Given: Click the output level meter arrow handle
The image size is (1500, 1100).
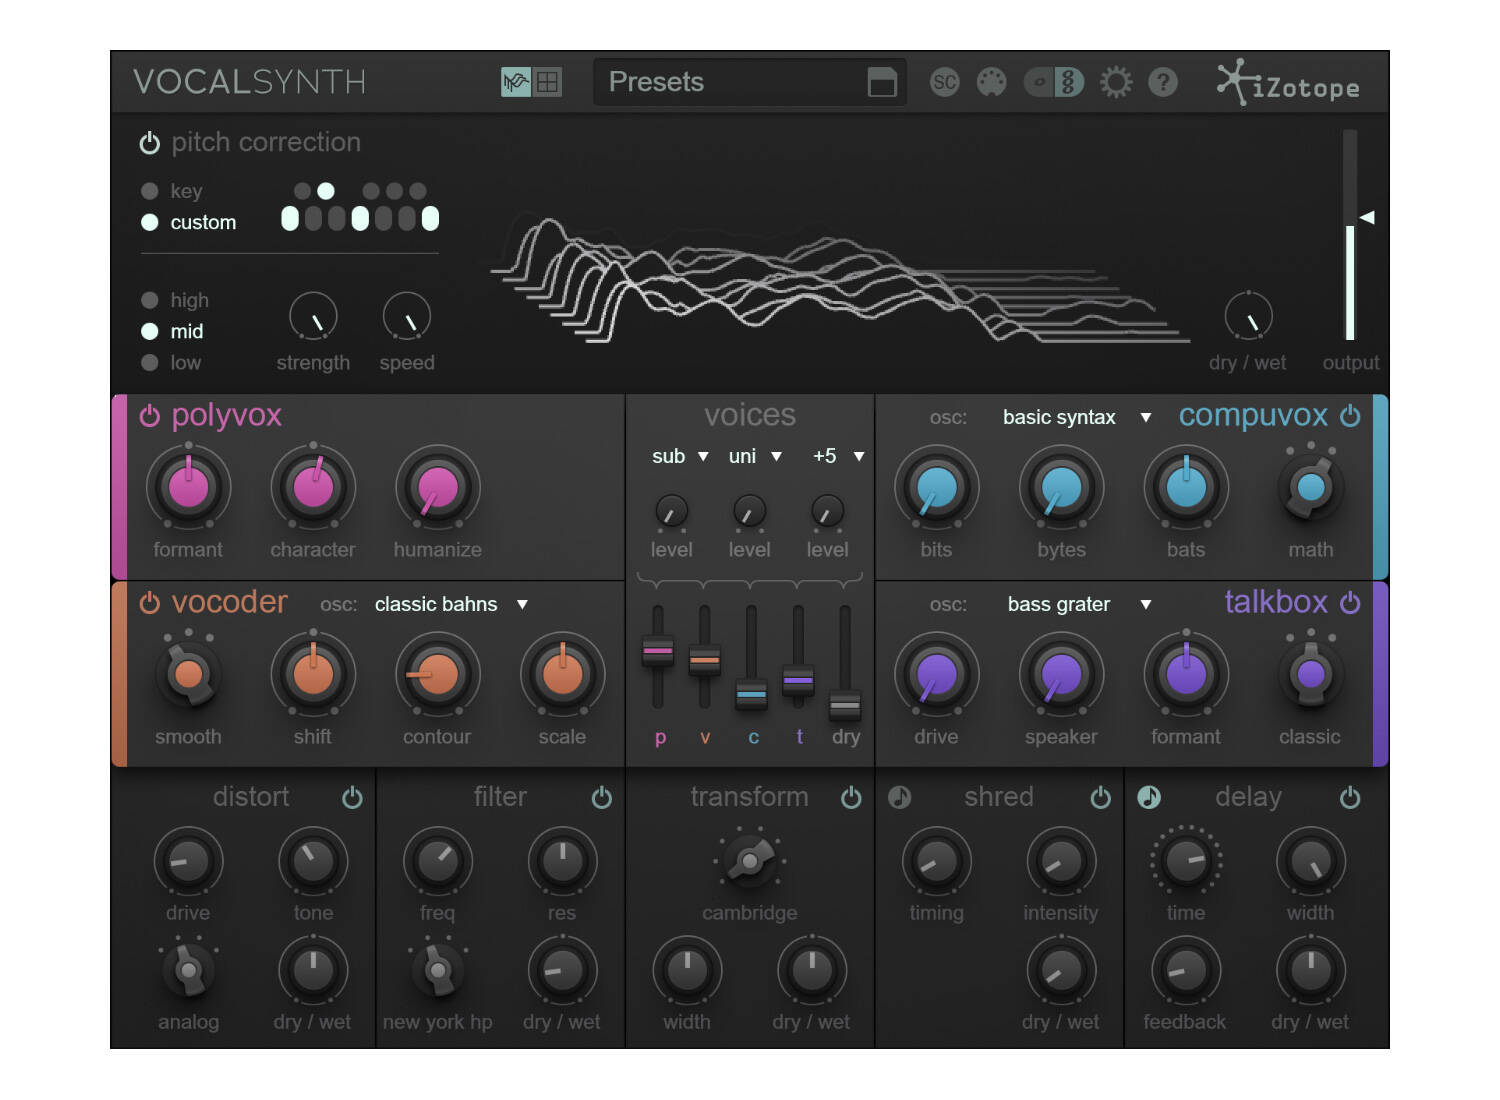Looking at the screenshot, I should (1367, 217).
